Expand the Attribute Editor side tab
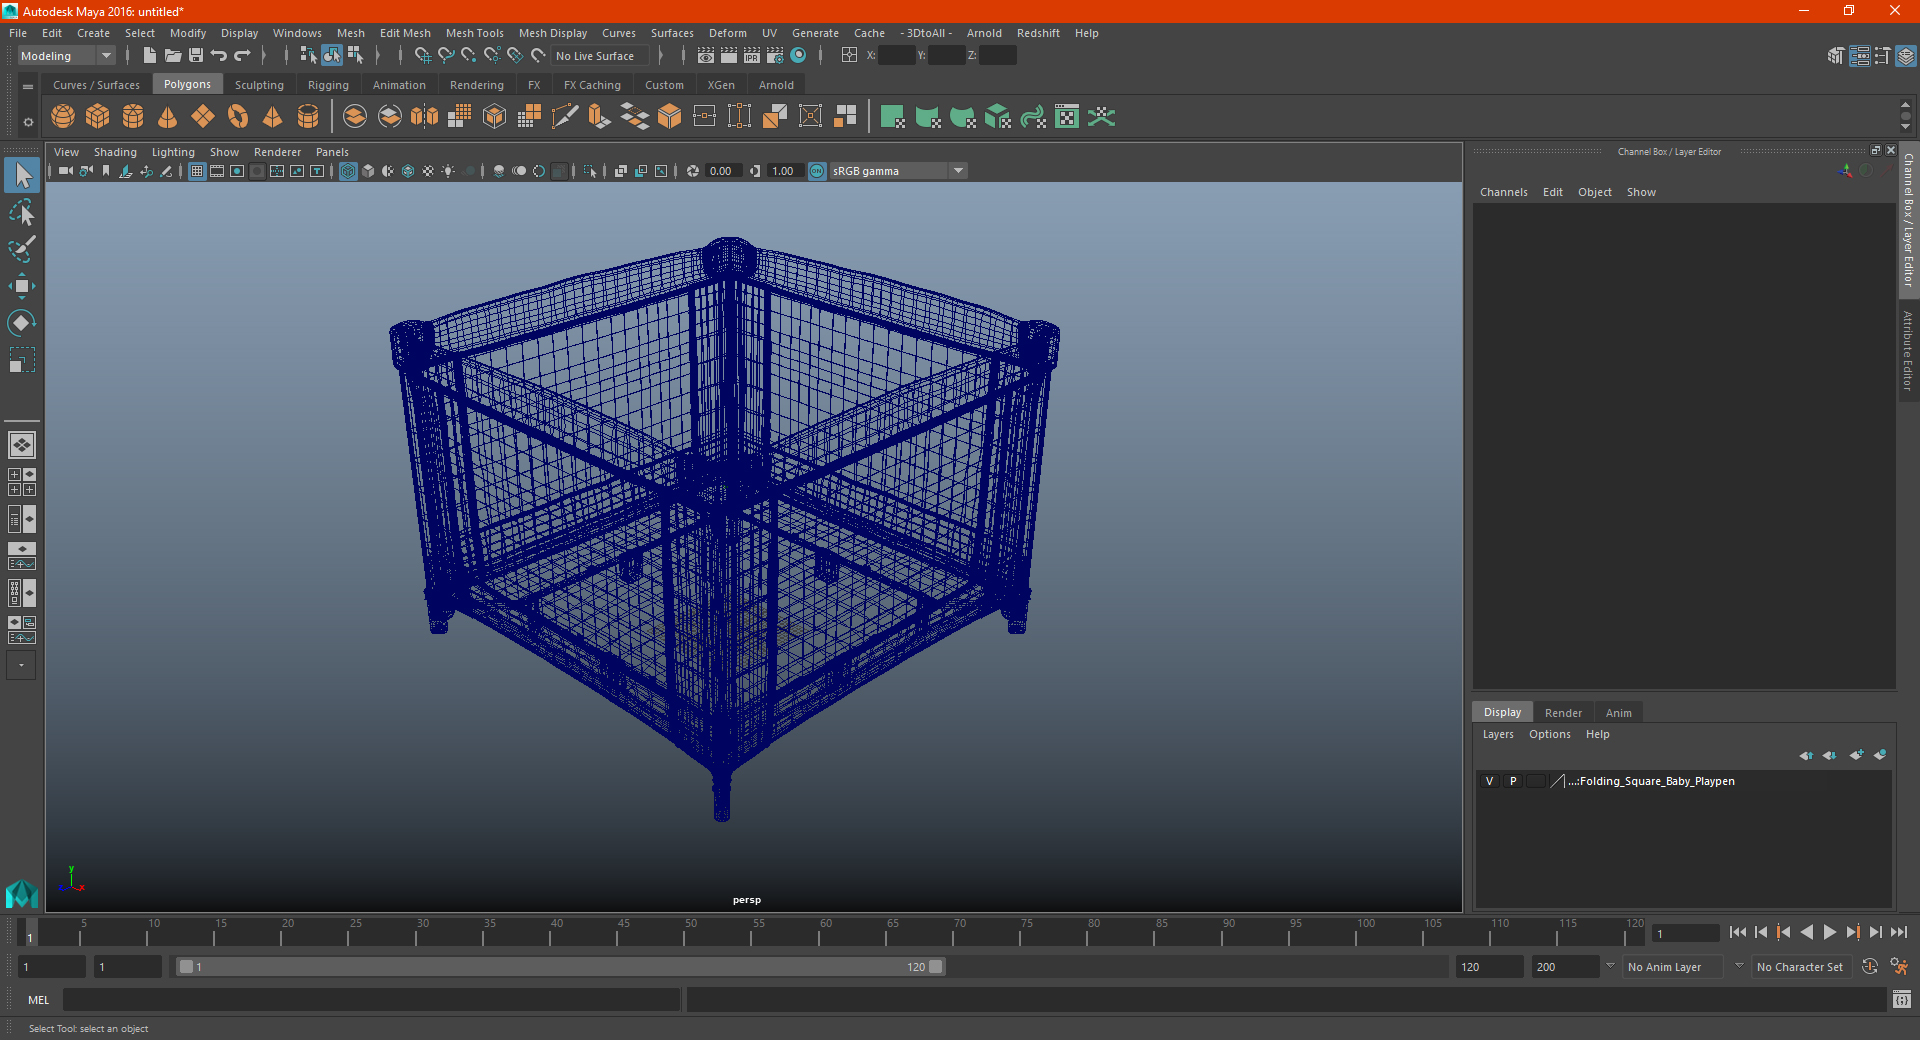This screenshot has height=1040, width=1920. (x=1908, y=350)
